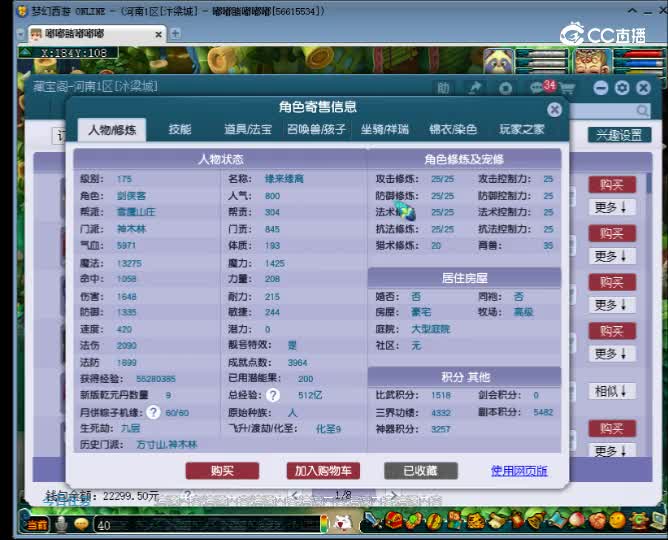668x540 pixels.
Task: Click the round record icon beside share arrow
Action: 505,88
